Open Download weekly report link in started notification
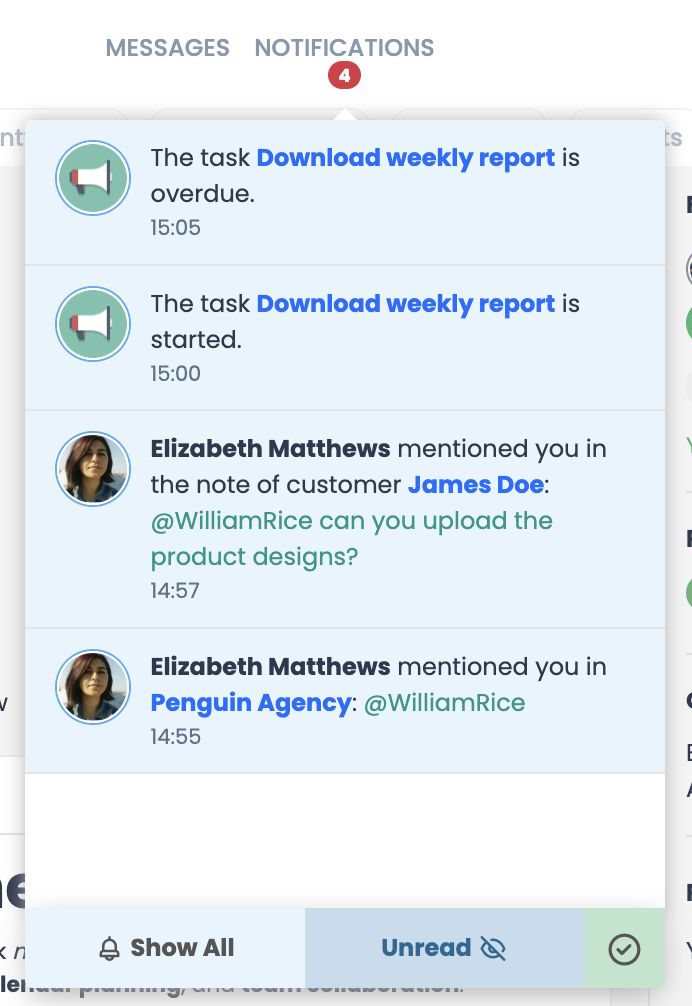The width and height of the screenshot is (692, 1006). point(405,304)
